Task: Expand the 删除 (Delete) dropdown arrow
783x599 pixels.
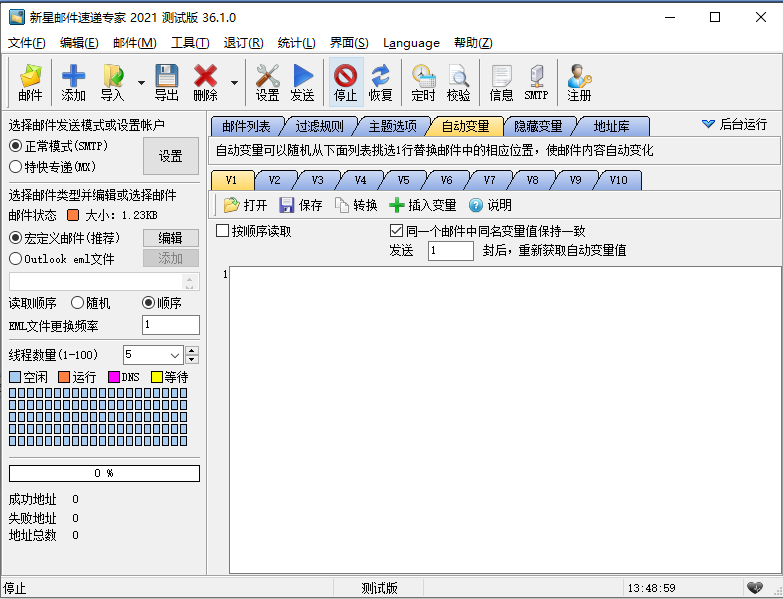Action: pos(235,83)
